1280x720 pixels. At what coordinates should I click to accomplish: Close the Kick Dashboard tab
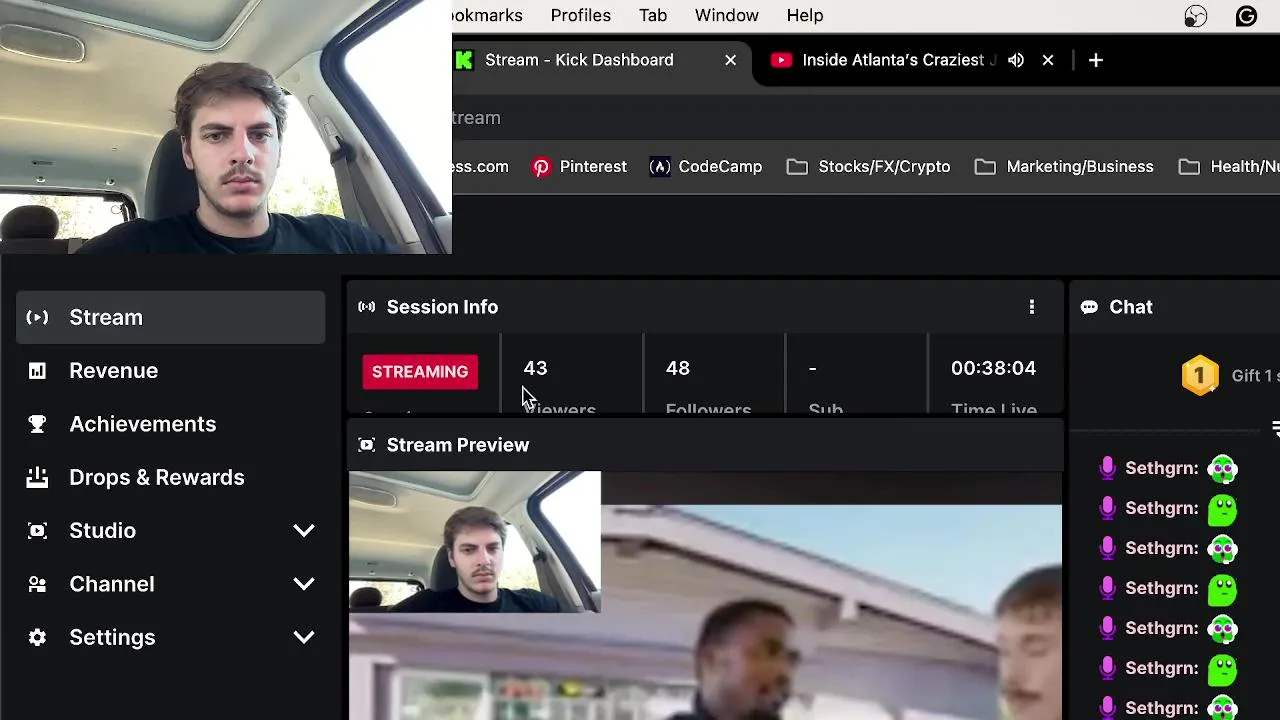click(731, 60)
